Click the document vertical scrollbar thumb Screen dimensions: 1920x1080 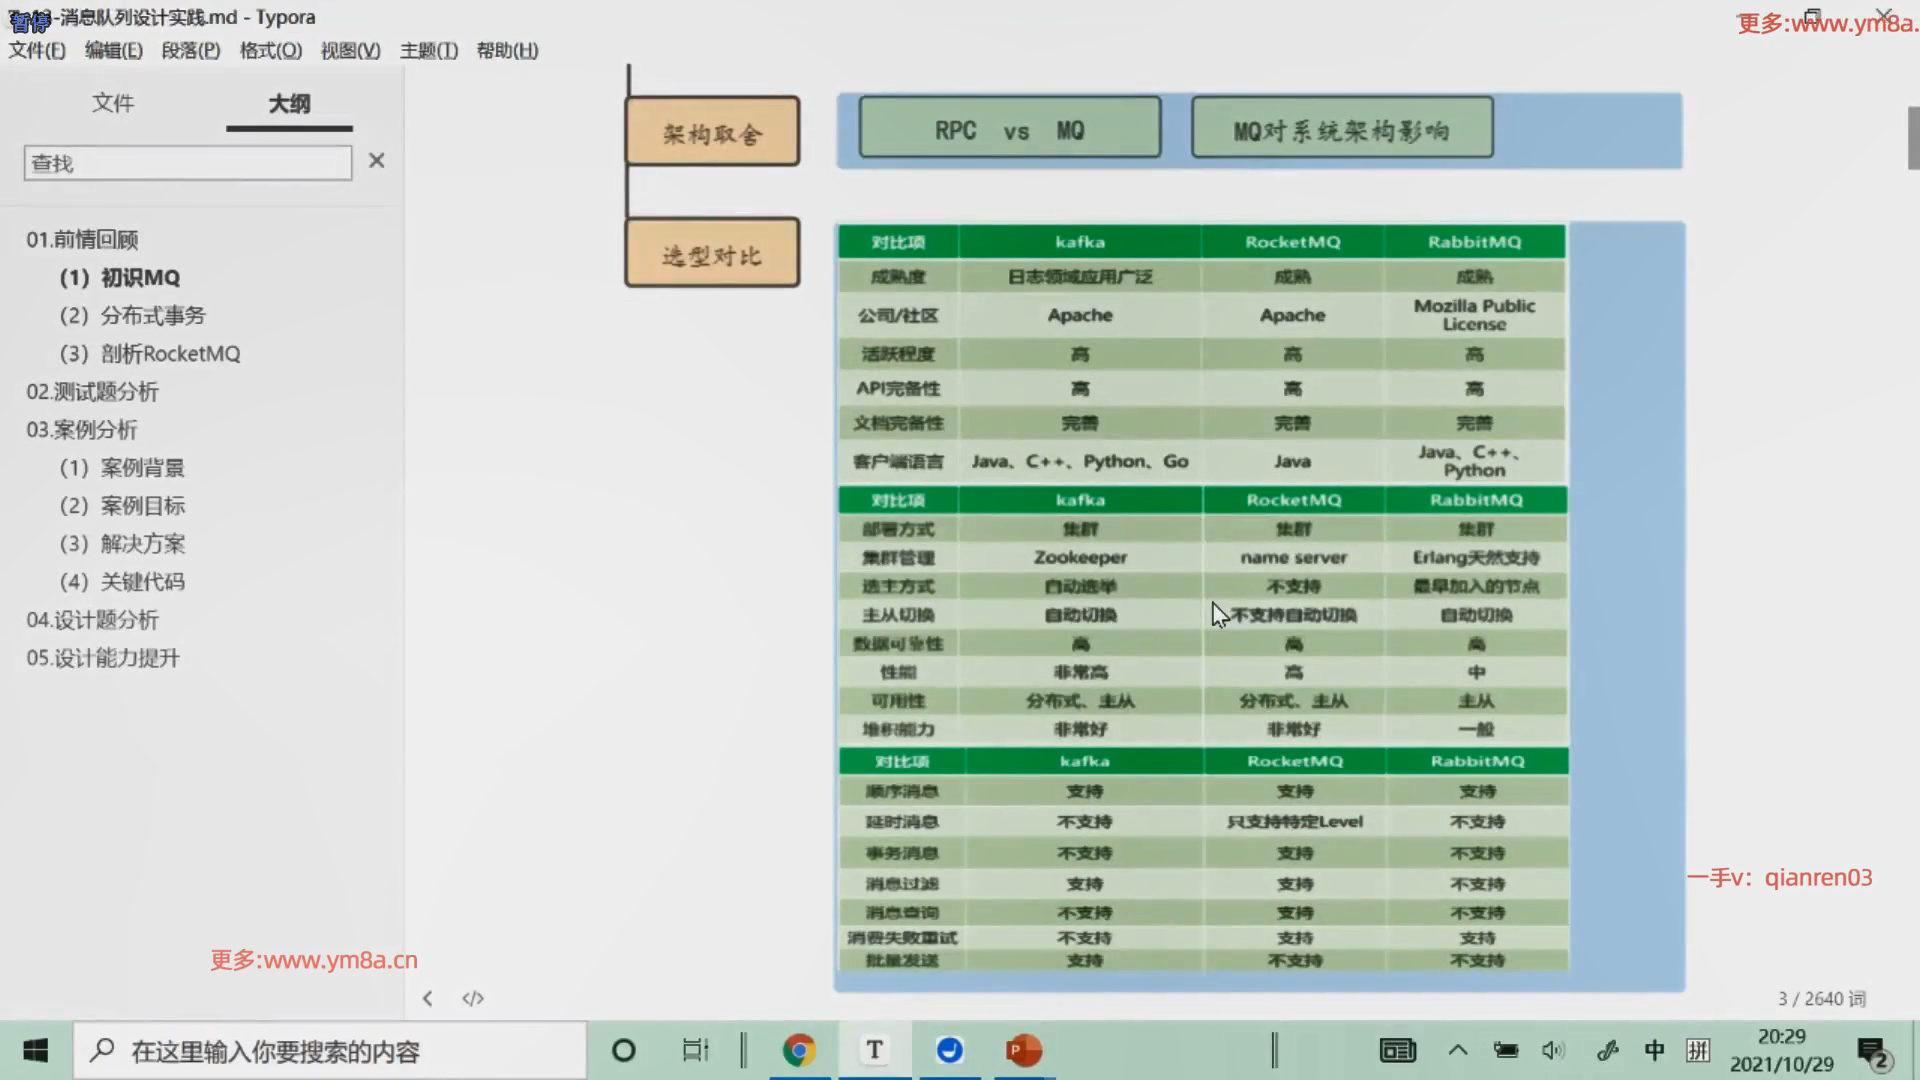click(x=1913, y=137)
